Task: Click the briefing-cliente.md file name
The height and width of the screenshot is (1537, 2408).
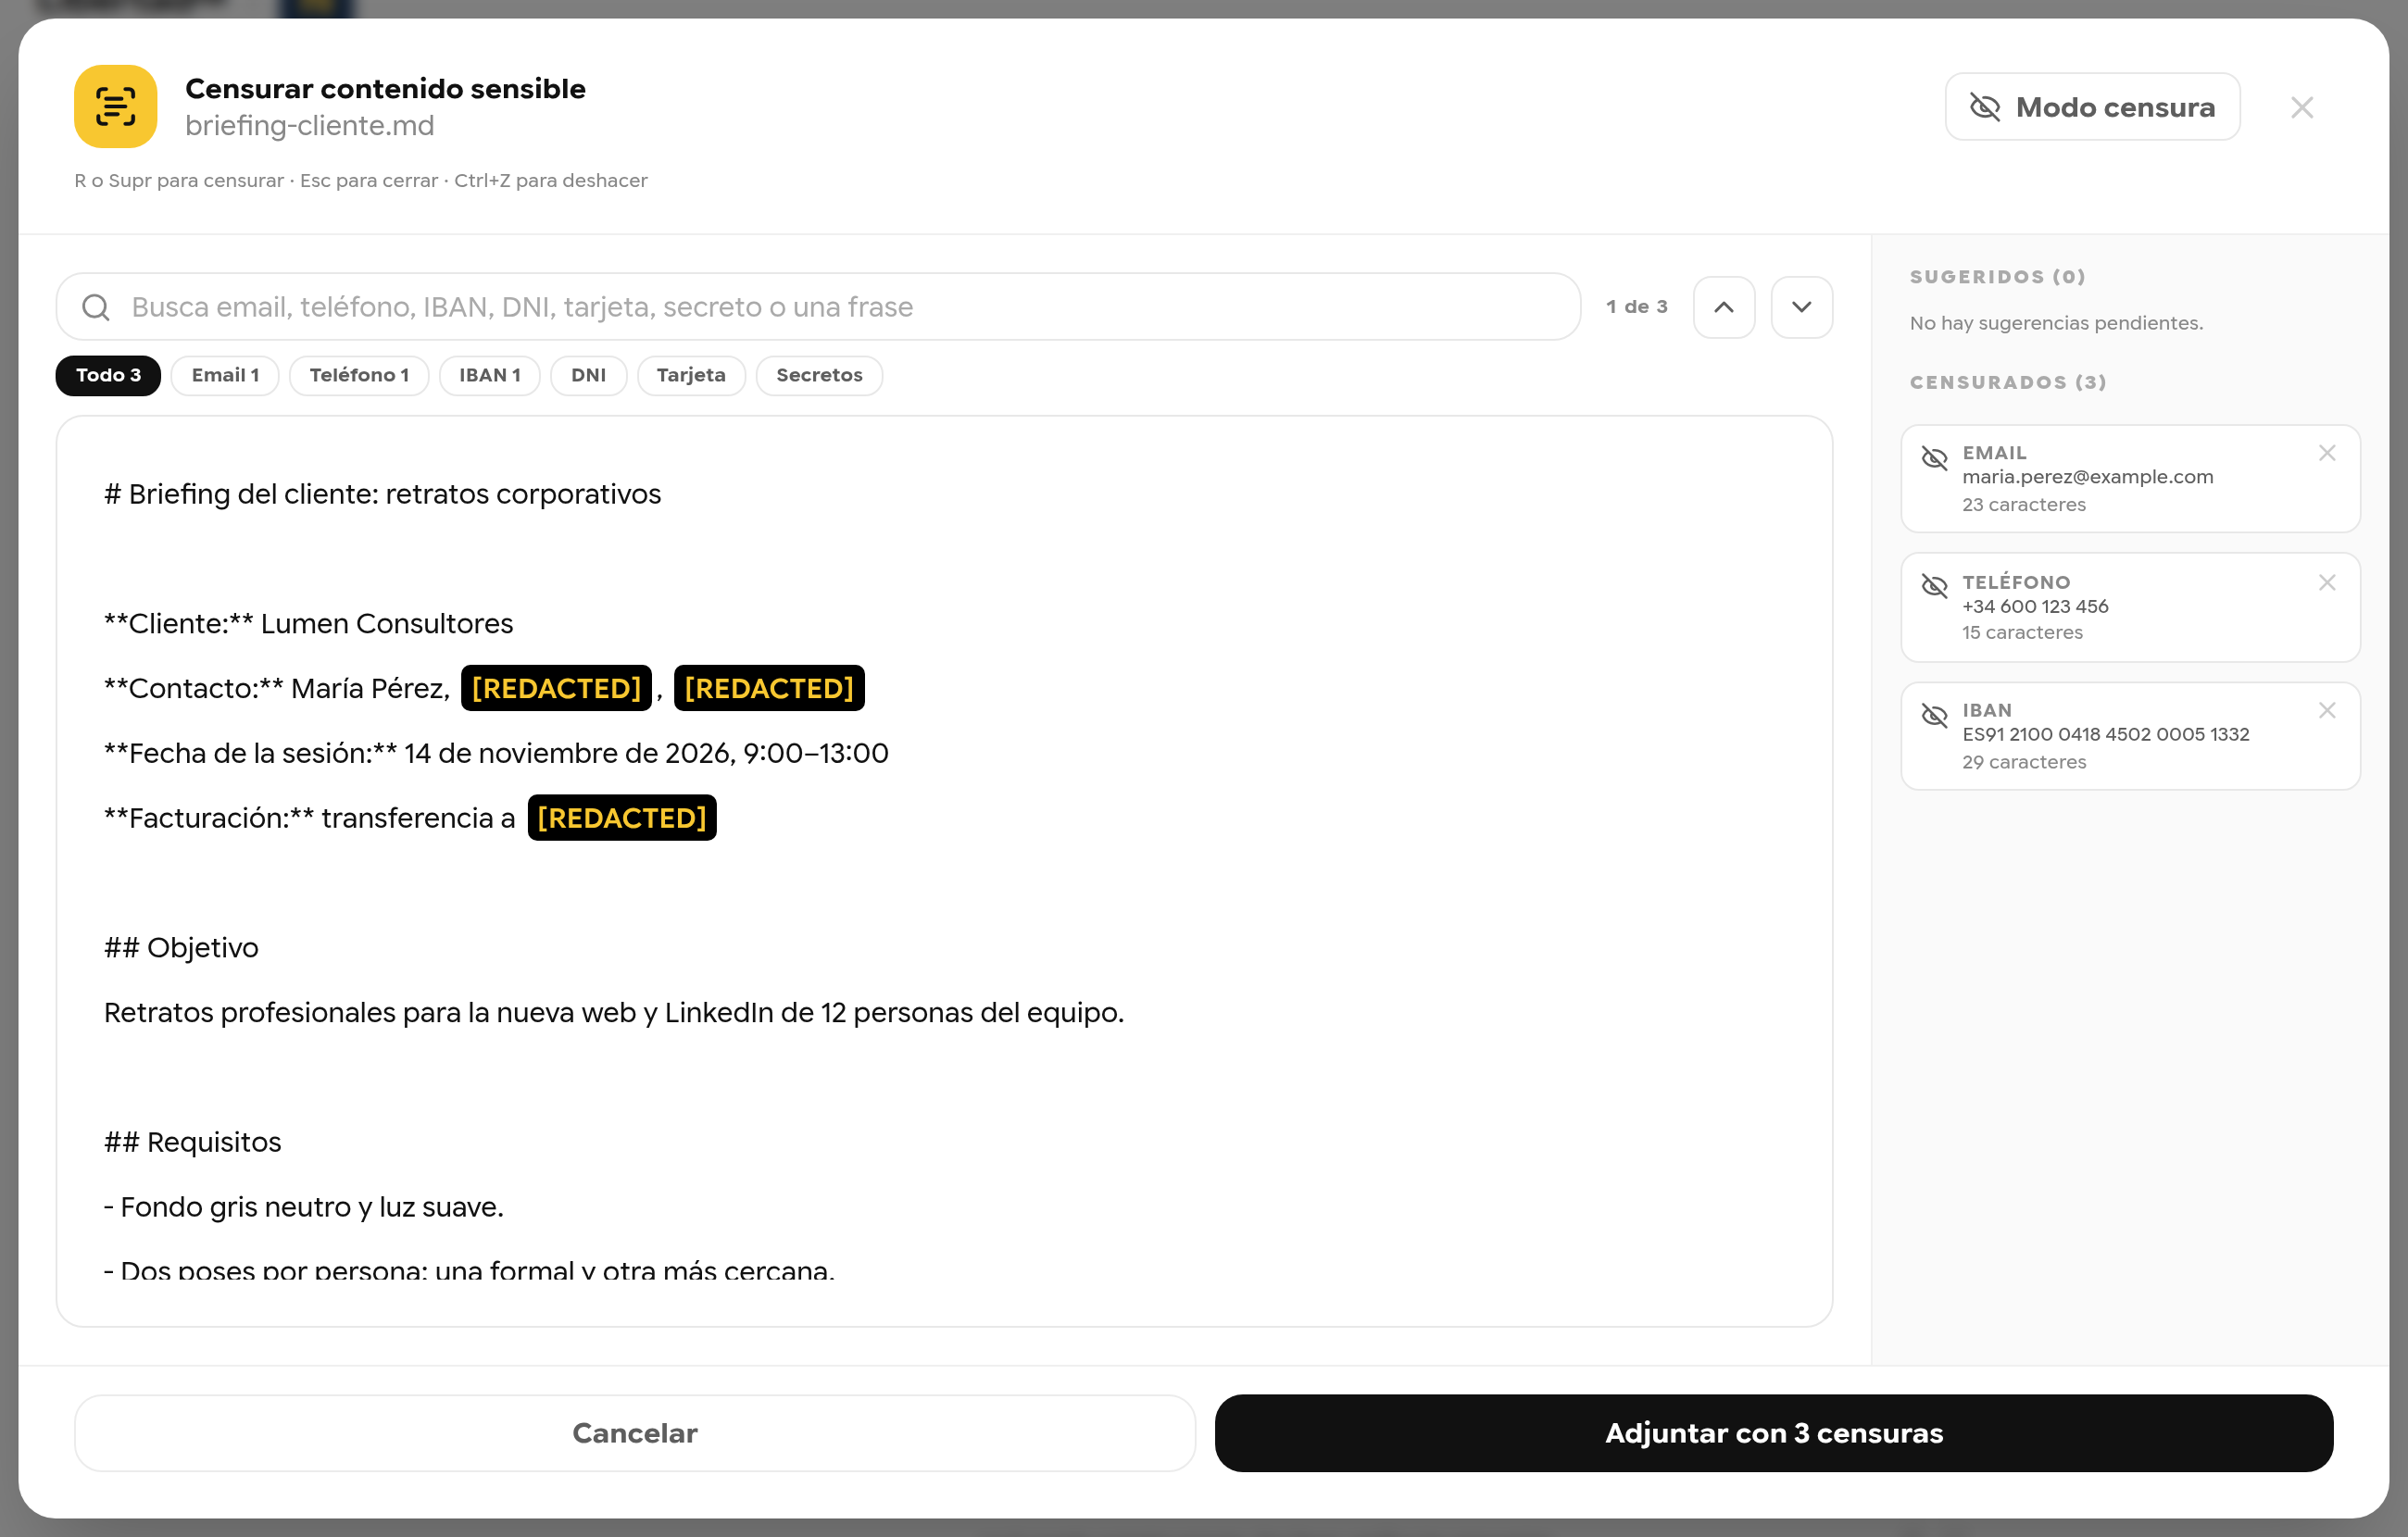Action: [310, 126]
